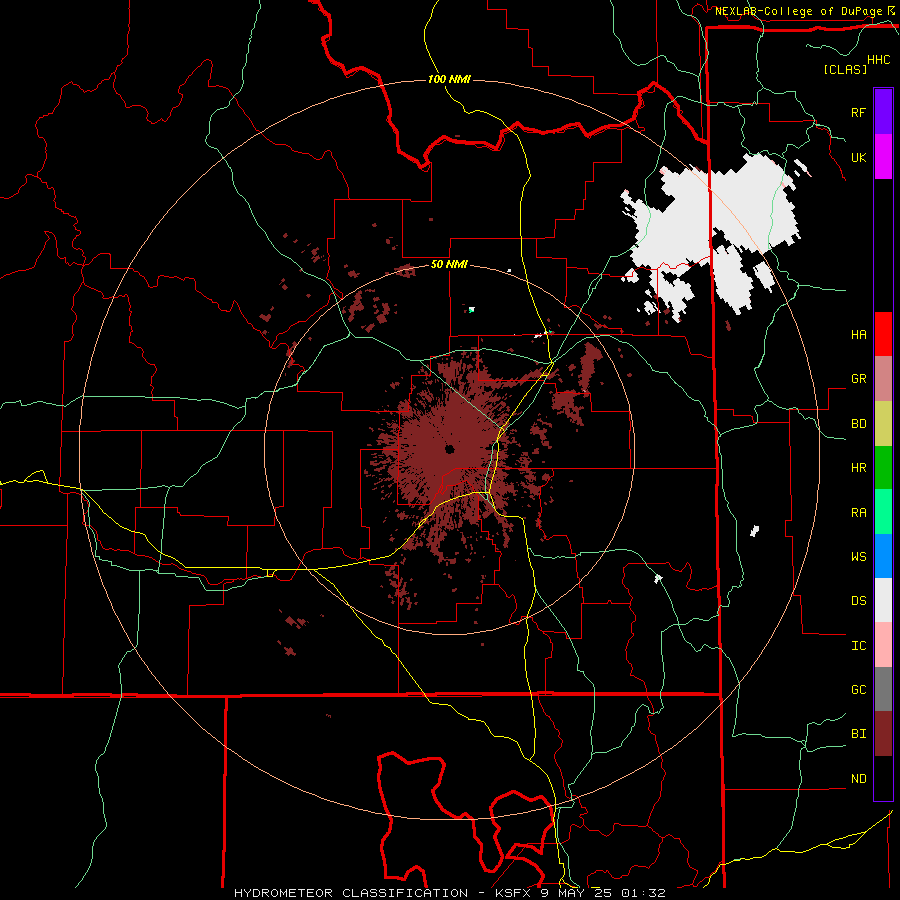Viewport: 900px width, 900px height.
Task: Click the IC pink legend swatch
Action: pyautogui.click(x=883, y=645)
